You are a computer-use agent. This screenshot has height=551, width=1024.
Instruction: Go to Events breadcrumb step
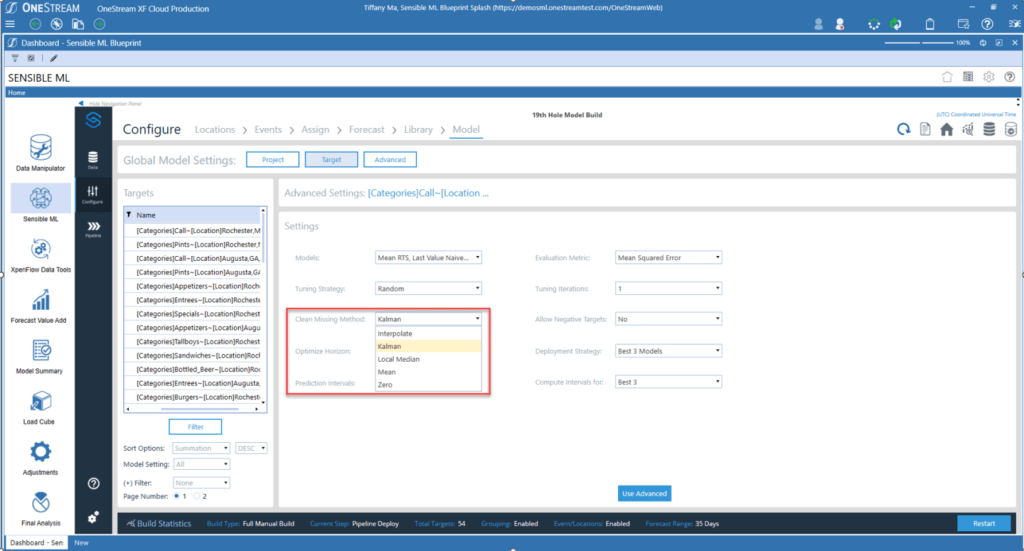(x=268, y=129)
